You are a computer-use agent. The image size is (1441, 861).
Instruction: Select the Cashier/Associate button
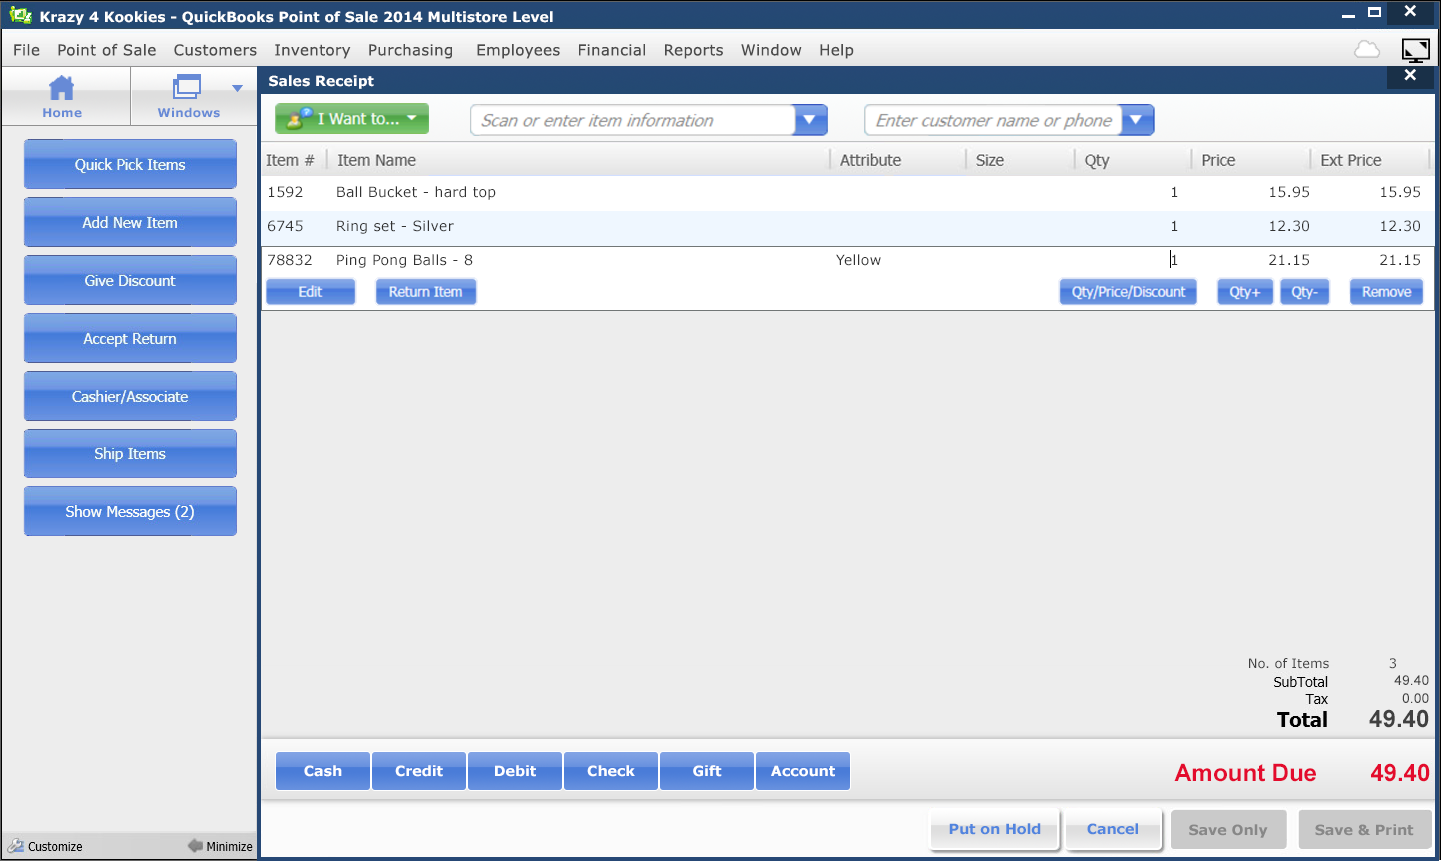130,396
